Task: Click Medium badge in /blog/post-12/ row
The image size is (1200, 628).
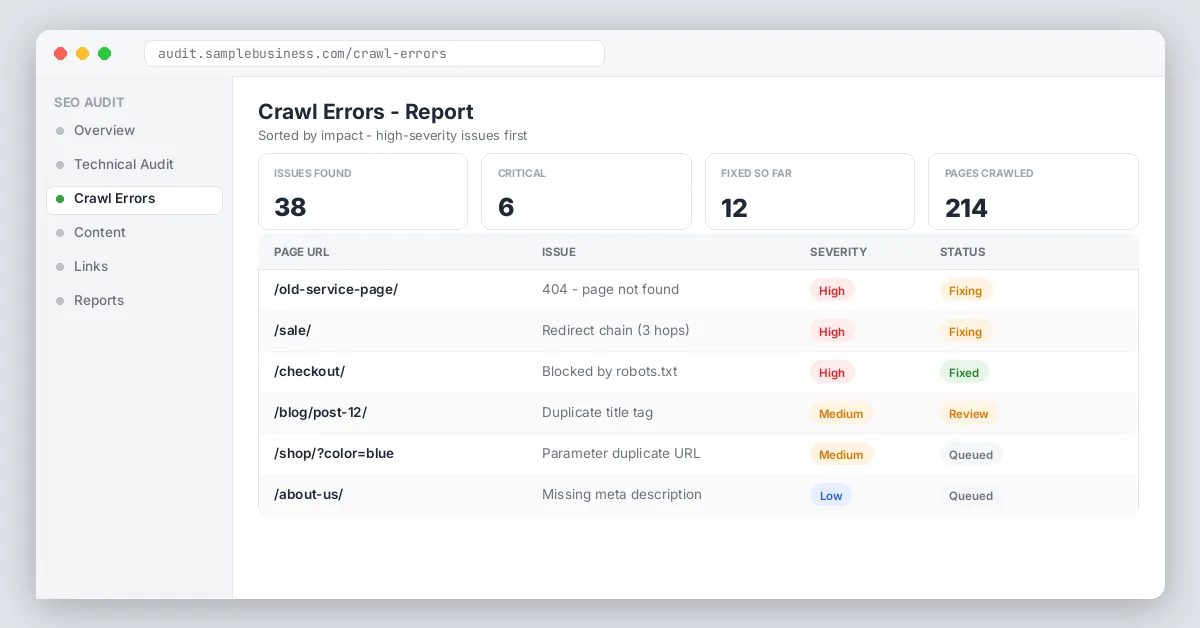Action: point(841,413)
